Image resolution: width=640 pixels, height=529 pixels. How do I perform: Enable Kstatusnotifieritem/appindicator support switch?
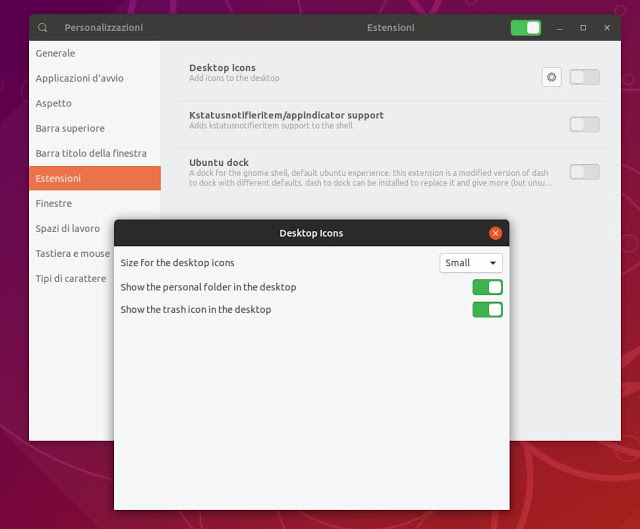pyautogui.click(x=584, y=124)
